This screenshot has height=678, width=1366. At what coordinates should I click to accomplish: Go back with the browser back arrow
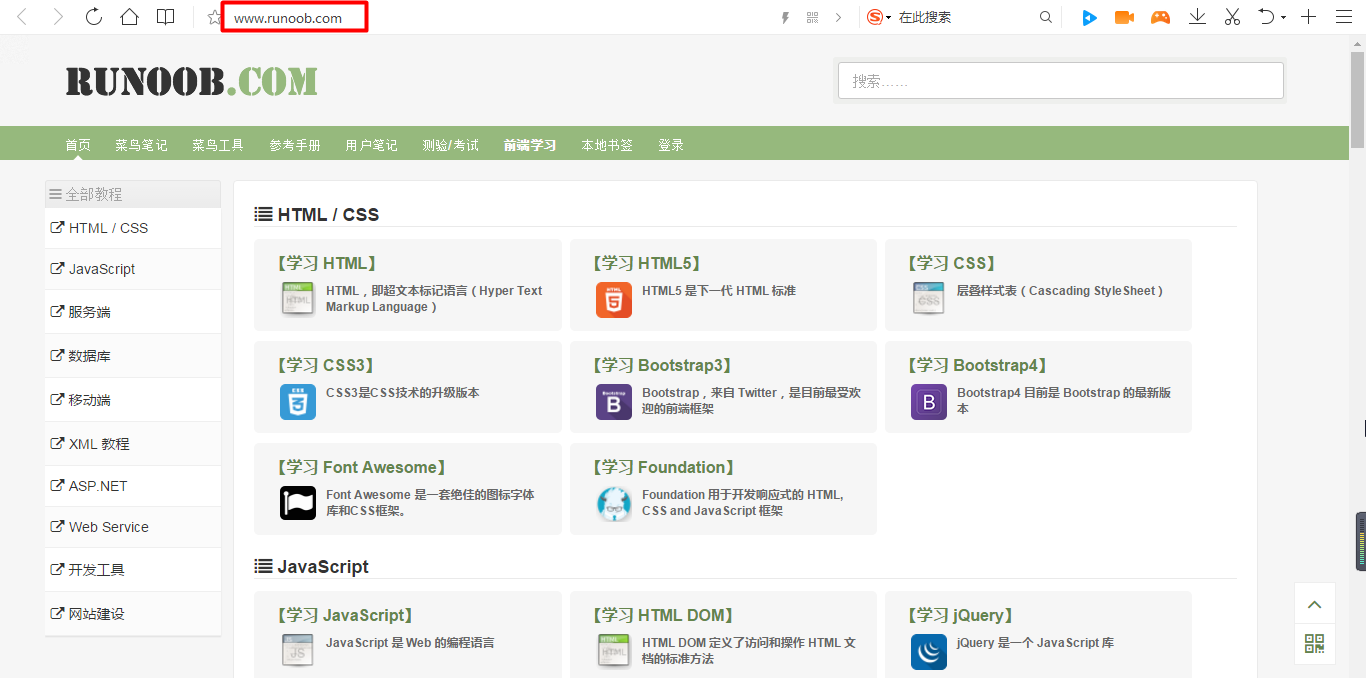click(x=22, y=17)
